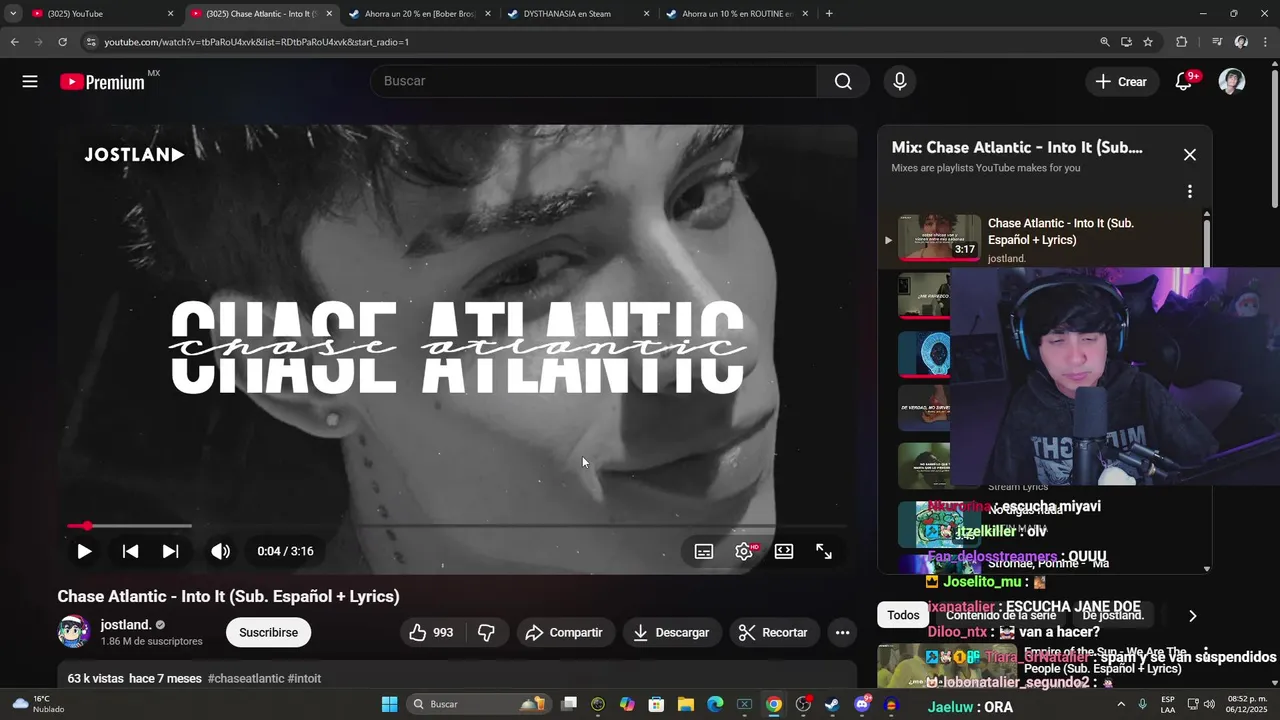Open Microsoft Edge from the taskbar

click(715, 704)
